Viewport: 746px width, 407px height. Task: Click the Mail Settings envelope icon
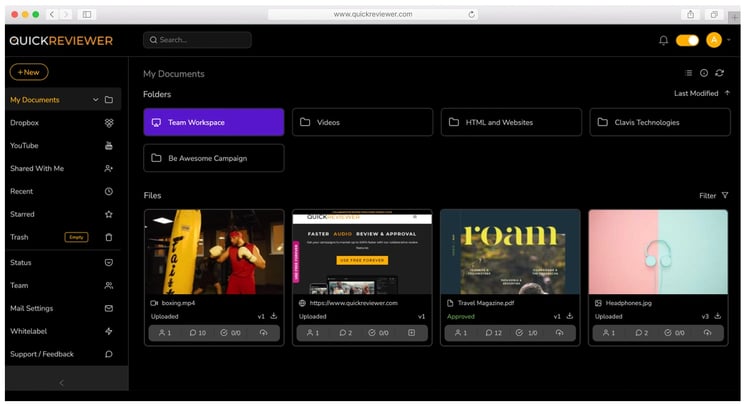[x=109, y=308]
